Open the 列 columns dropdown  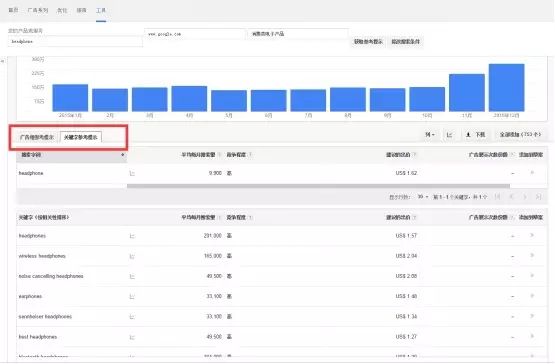pyautogui.click(x=430, y=135)
